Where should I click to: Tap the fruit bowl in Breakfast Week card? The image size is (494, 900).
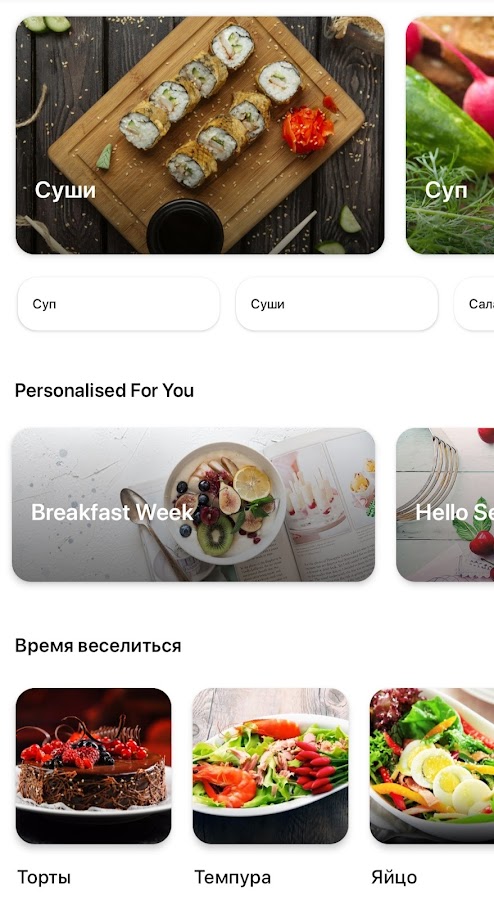coord(225,503)
